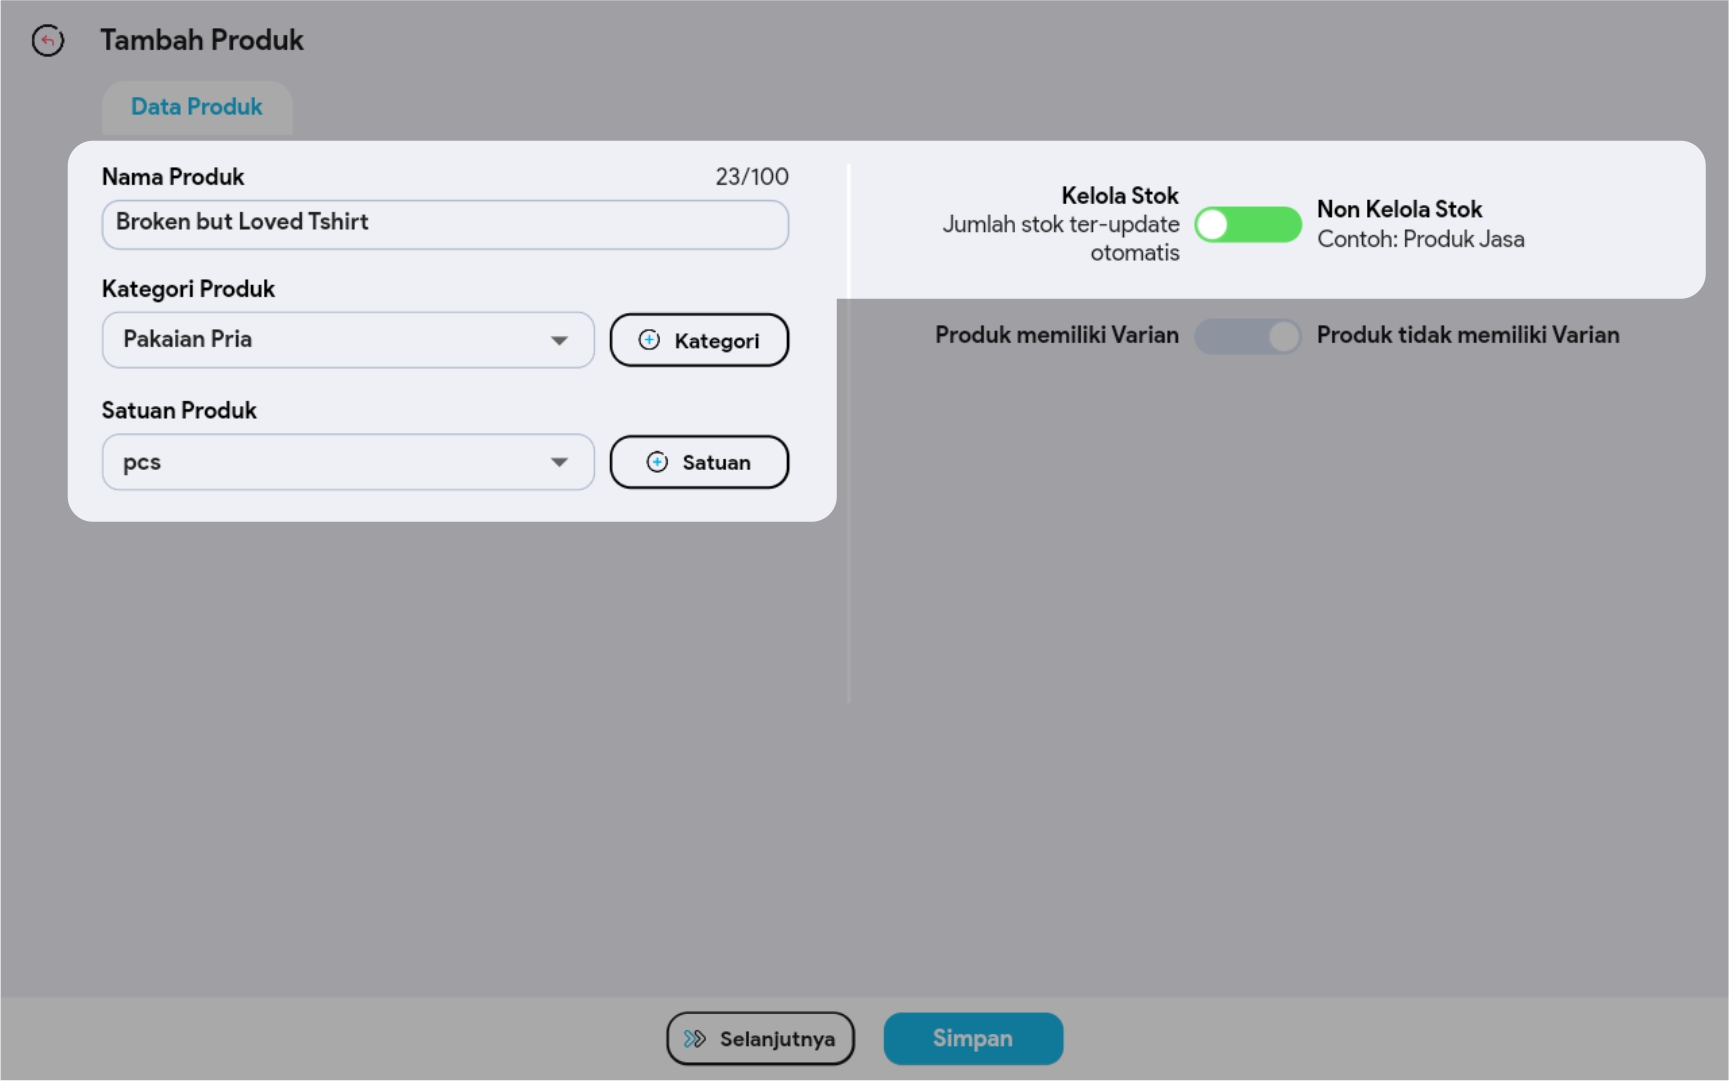Toggle the Kelola Stok switch

[1247, 225]
